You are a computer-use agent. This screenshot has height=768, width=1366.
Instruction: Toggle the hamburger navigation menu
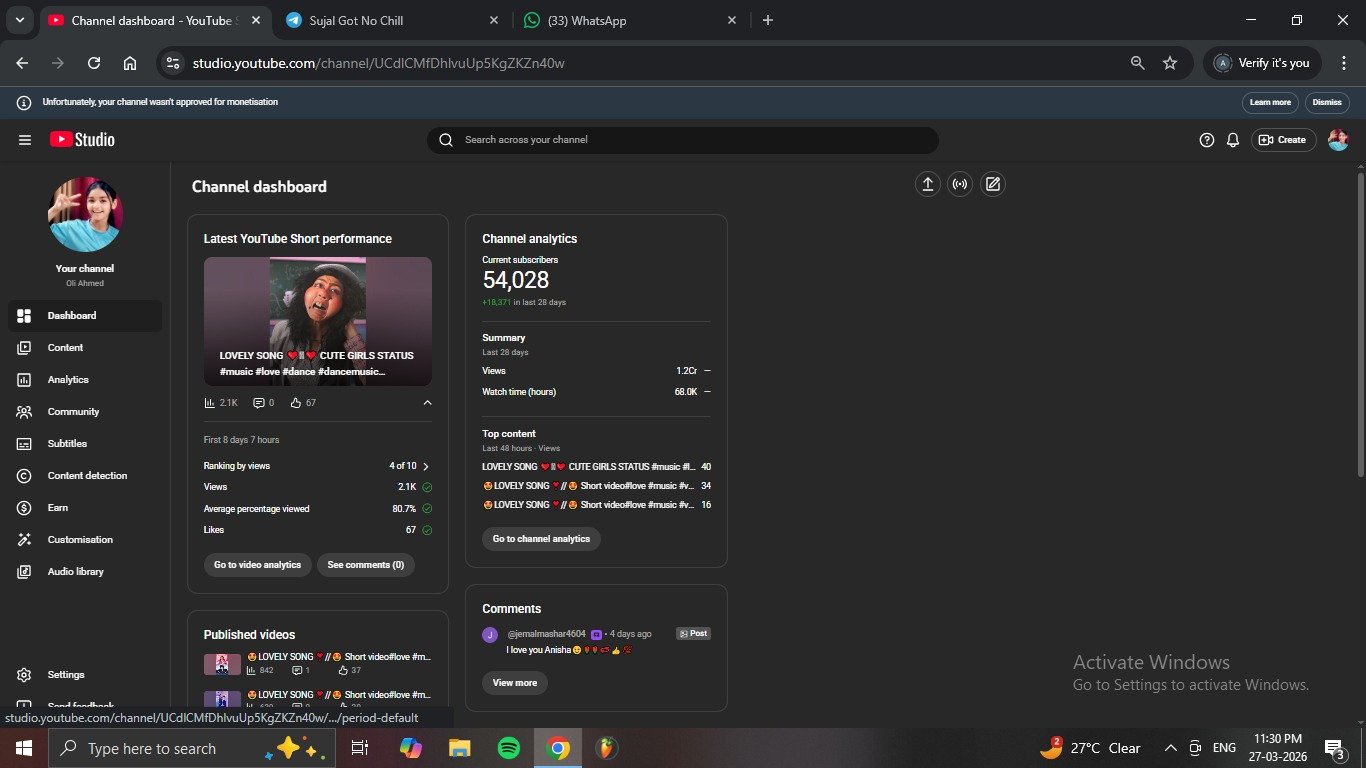25,140
